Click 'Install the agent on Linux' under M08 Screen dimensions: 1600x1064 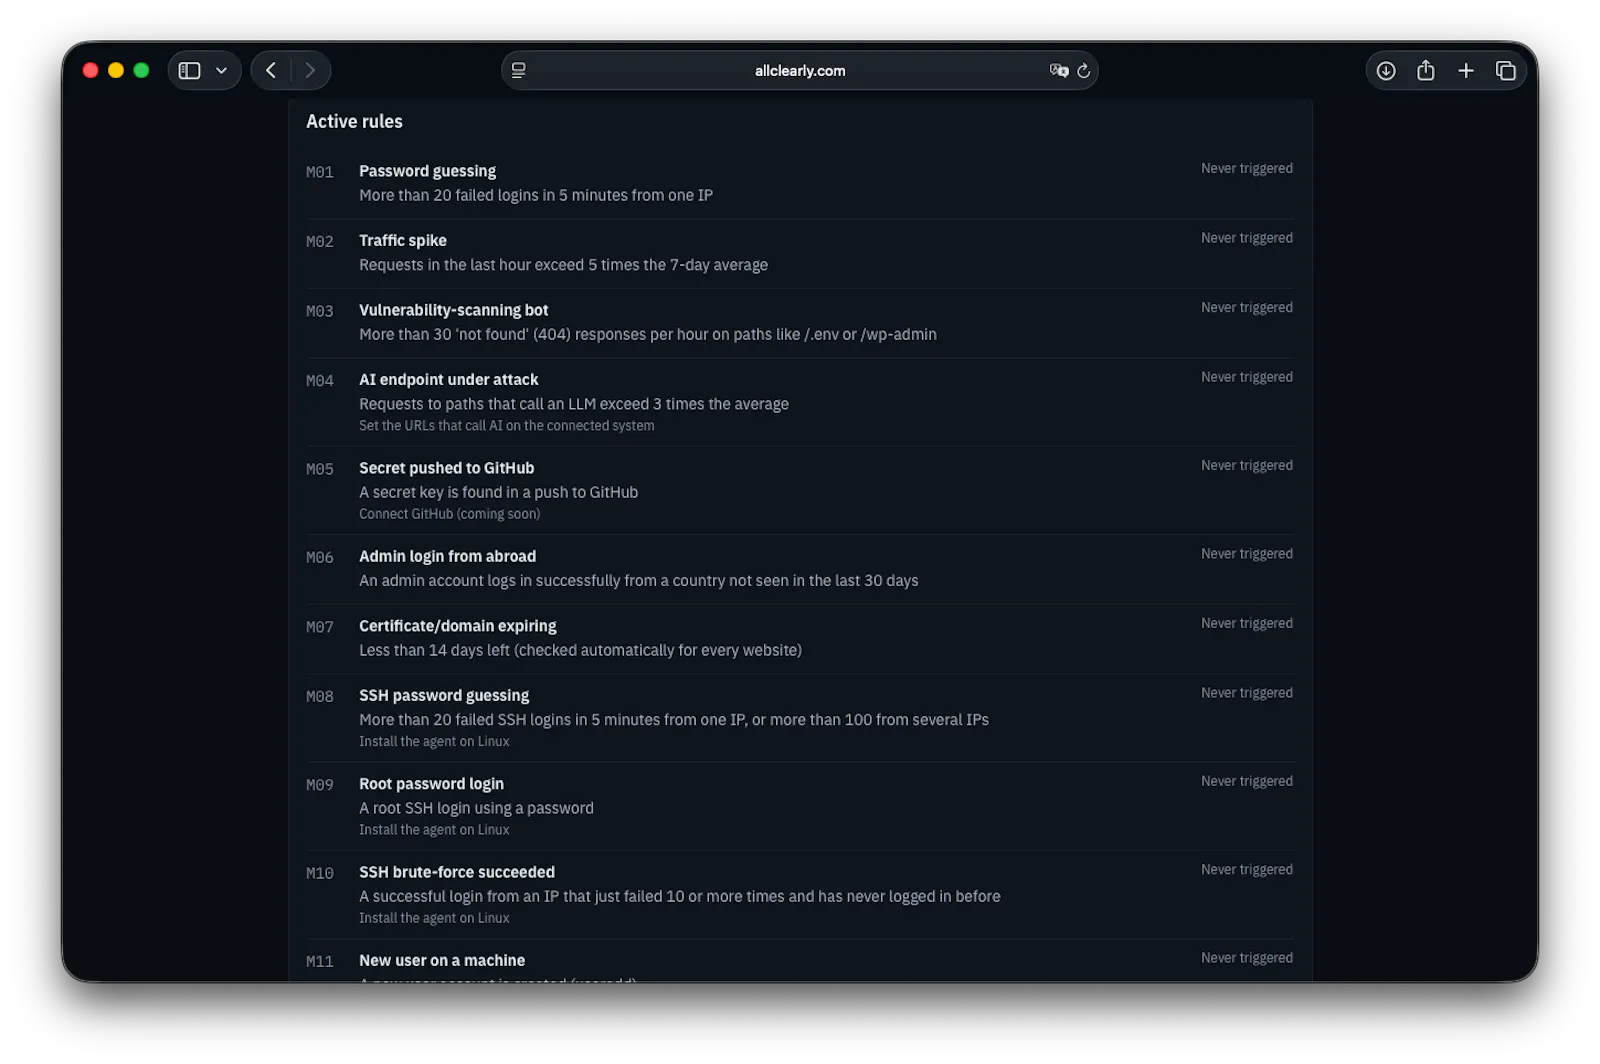(x=434, y=742)
